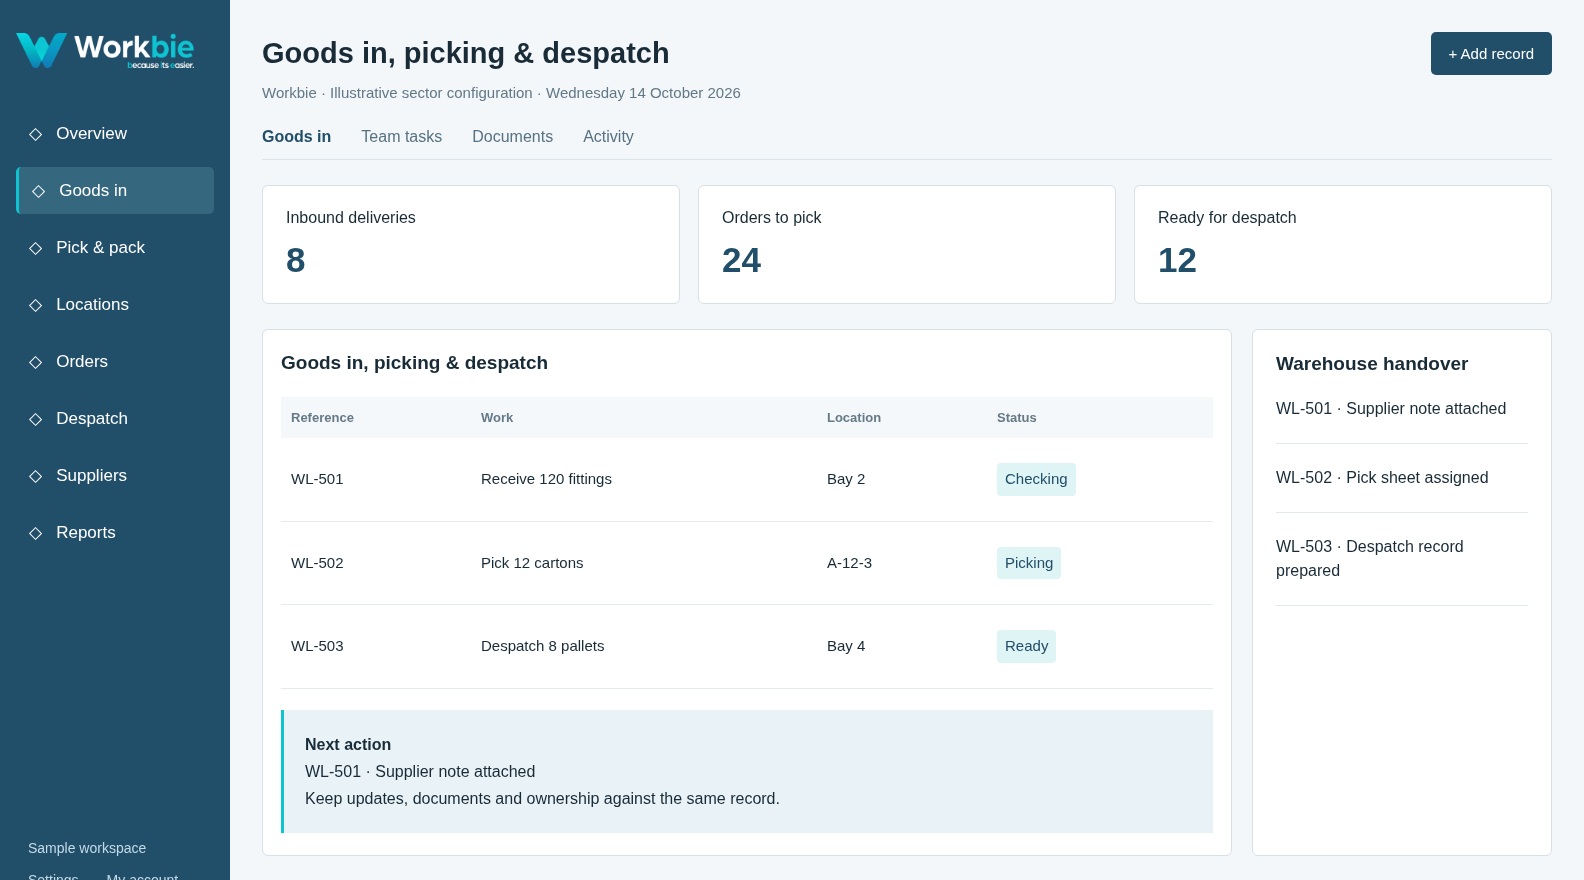
Task: Click the Picking status badge
Action: click(x=1029, y=563)
